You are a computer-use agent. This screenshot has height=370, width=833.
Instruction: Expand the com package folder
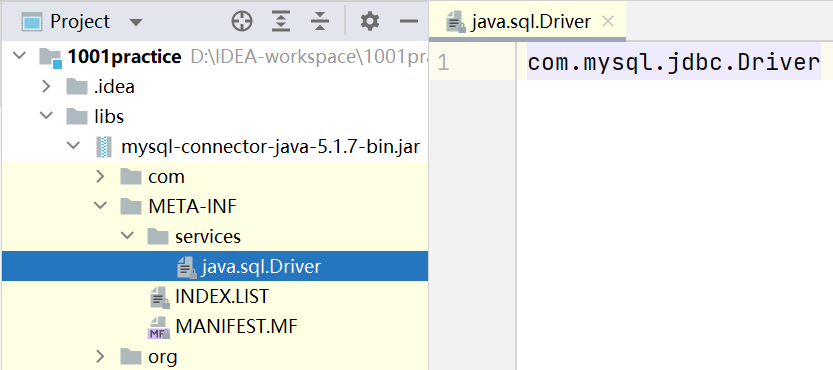pyautogui.click(x=100, y=176)
